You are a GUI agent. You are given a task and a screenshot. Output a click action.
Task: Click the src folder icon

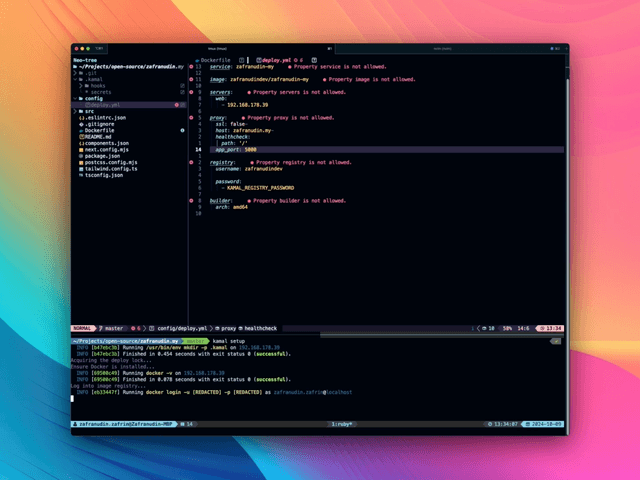81,111
